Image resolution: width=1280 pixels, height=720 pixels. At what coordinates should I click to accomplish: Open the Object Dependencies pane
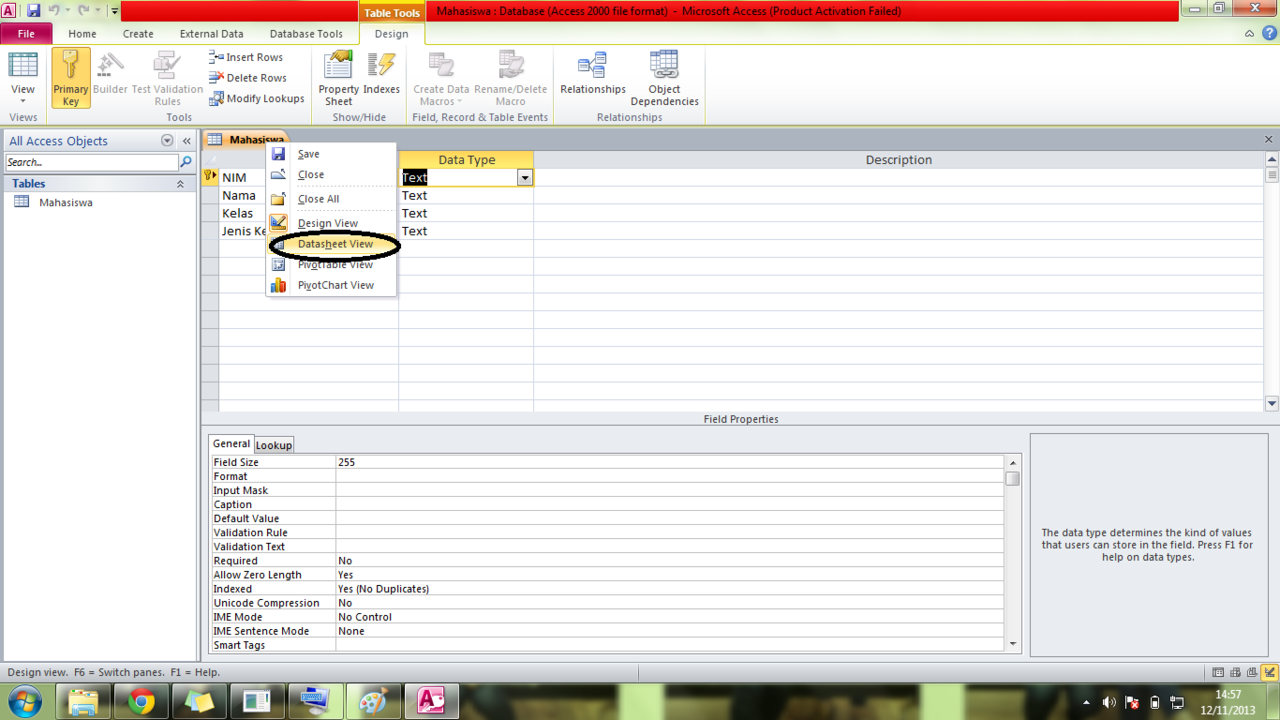pos(664,78)
